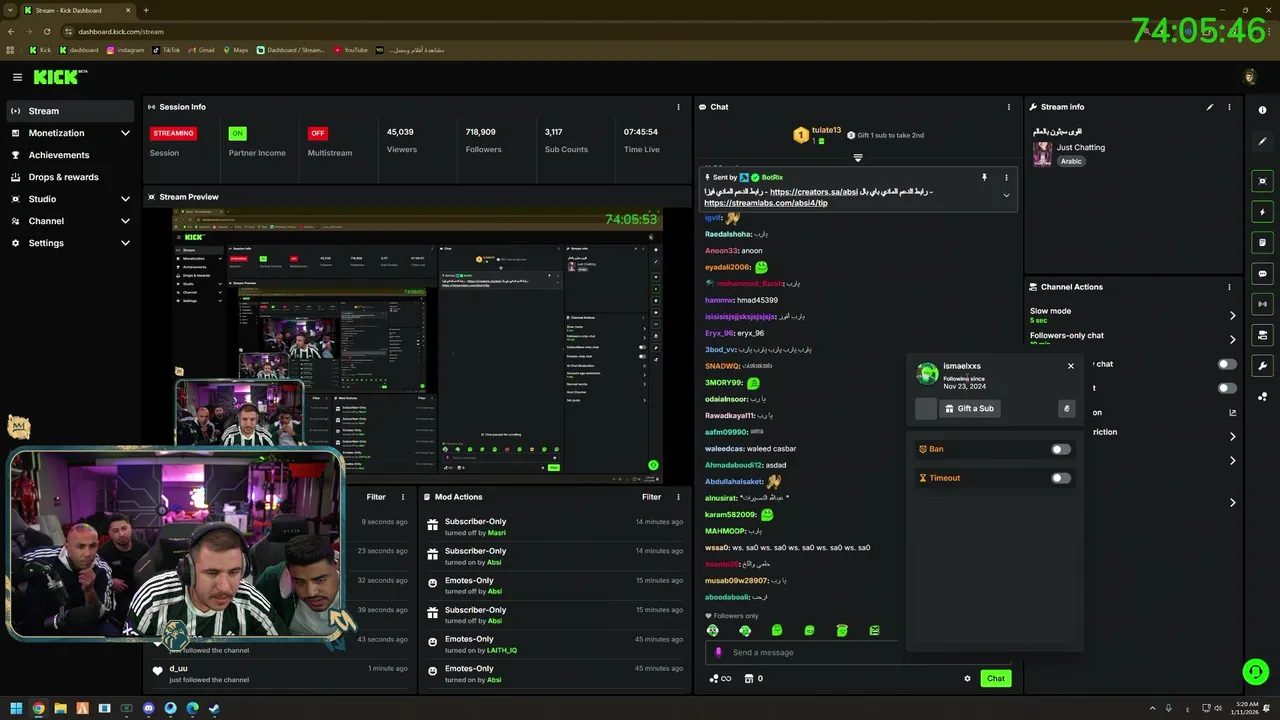Toggle the upper Channel Actions chat switch

coord(1227,364)
